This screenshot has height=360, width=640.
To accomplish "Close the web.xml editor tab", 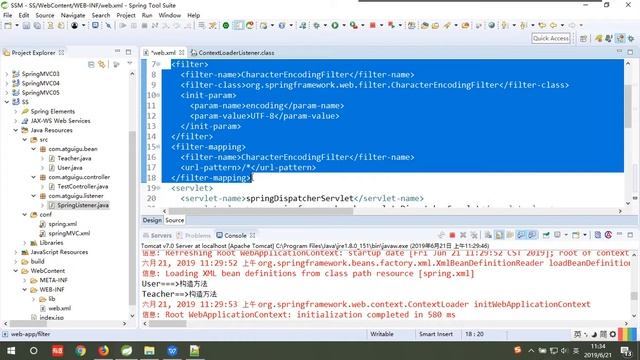I will pyautogui.click(x=181, y=53).
